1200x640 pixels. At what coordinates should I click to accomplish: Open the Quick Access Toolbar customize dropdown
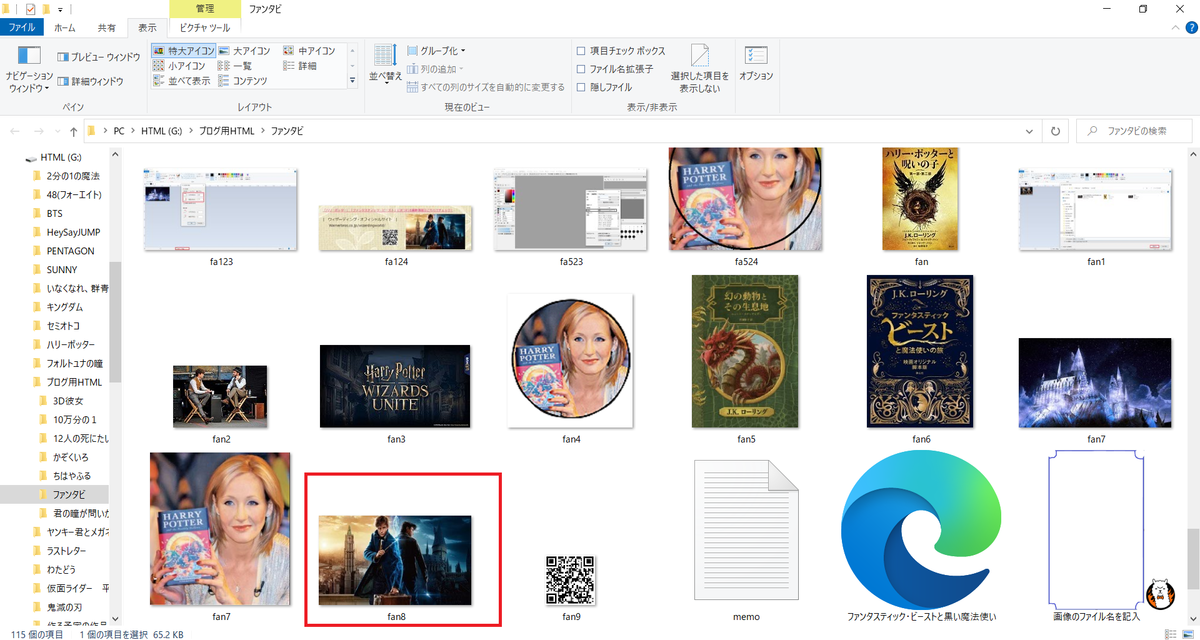pyautogui.click(x=62, y=9)
